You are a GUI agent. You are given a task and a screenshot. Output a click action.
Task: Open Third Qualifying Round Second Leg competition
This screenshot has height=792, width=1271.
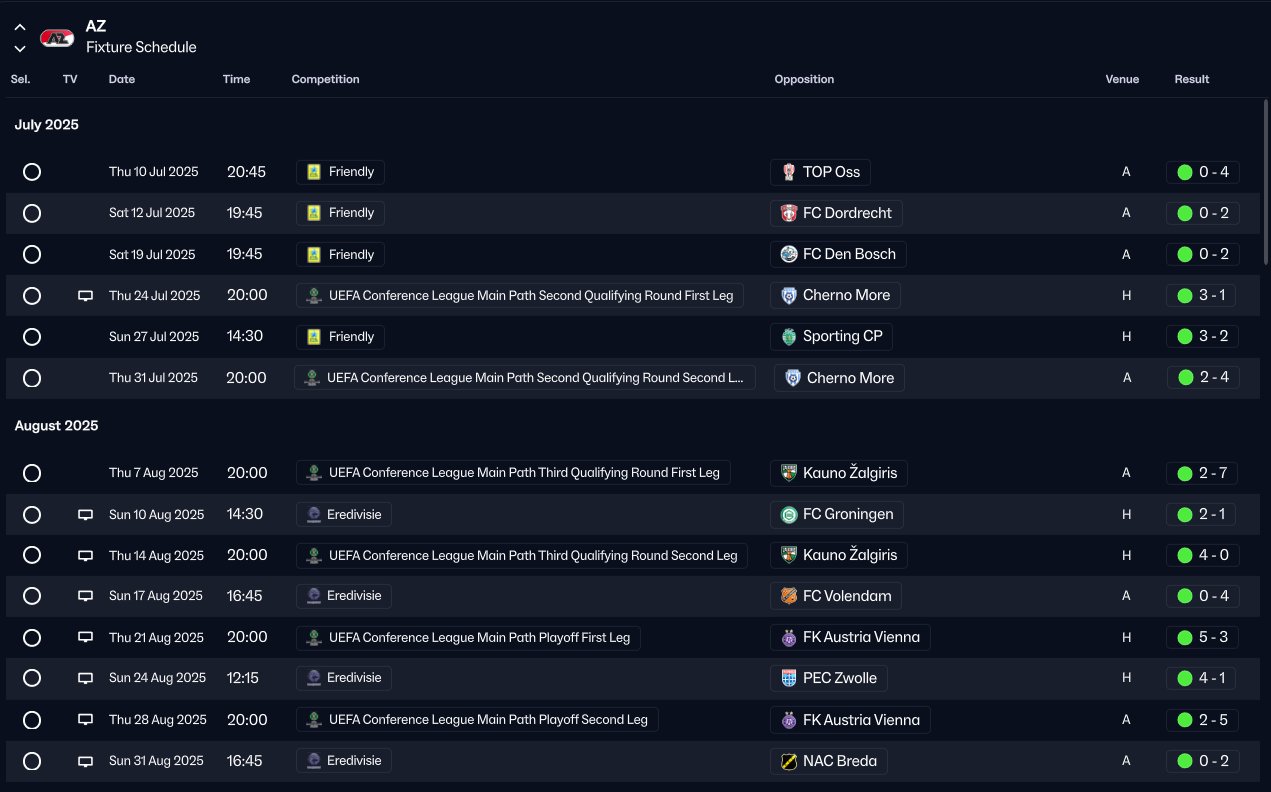pos(522,555)
